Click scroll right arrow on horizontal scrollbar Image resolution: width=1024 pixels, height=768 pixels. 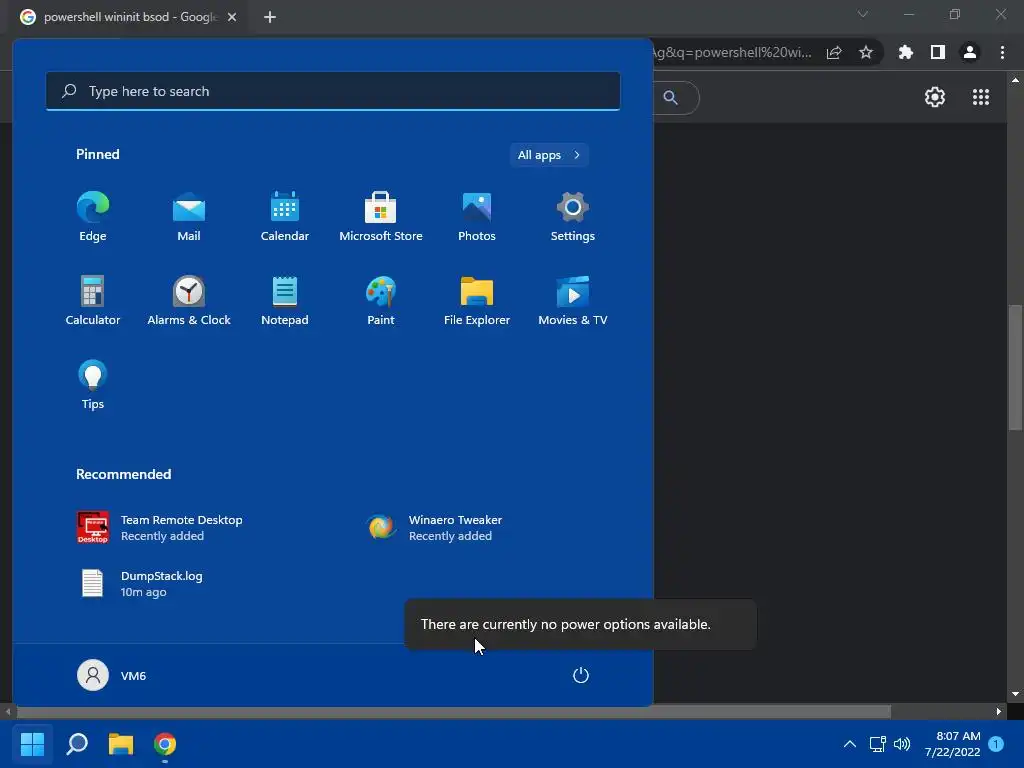(999, 712)
